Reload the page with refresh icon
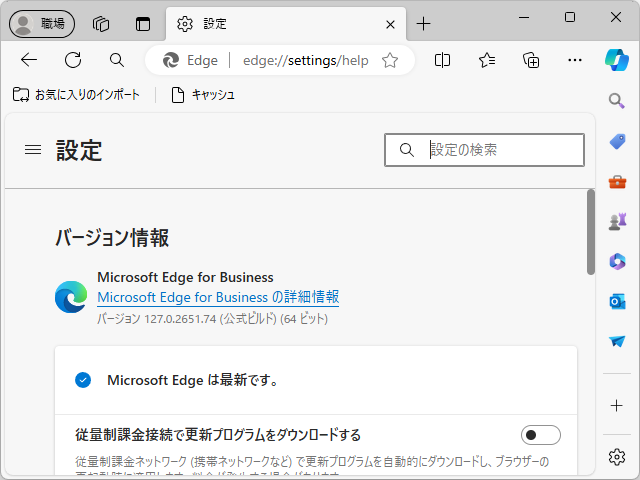Screen dimensions: 640x480 coord(73,60)
